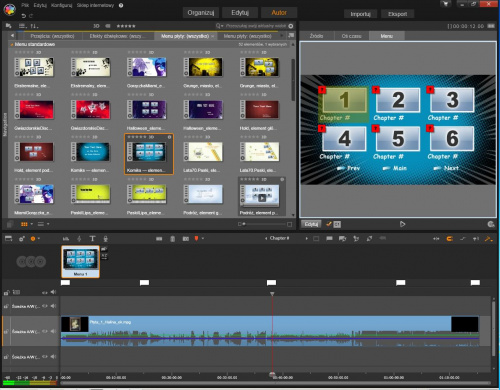Click the split clip razor icon
500x390 pixels.
tap(159, 238)
